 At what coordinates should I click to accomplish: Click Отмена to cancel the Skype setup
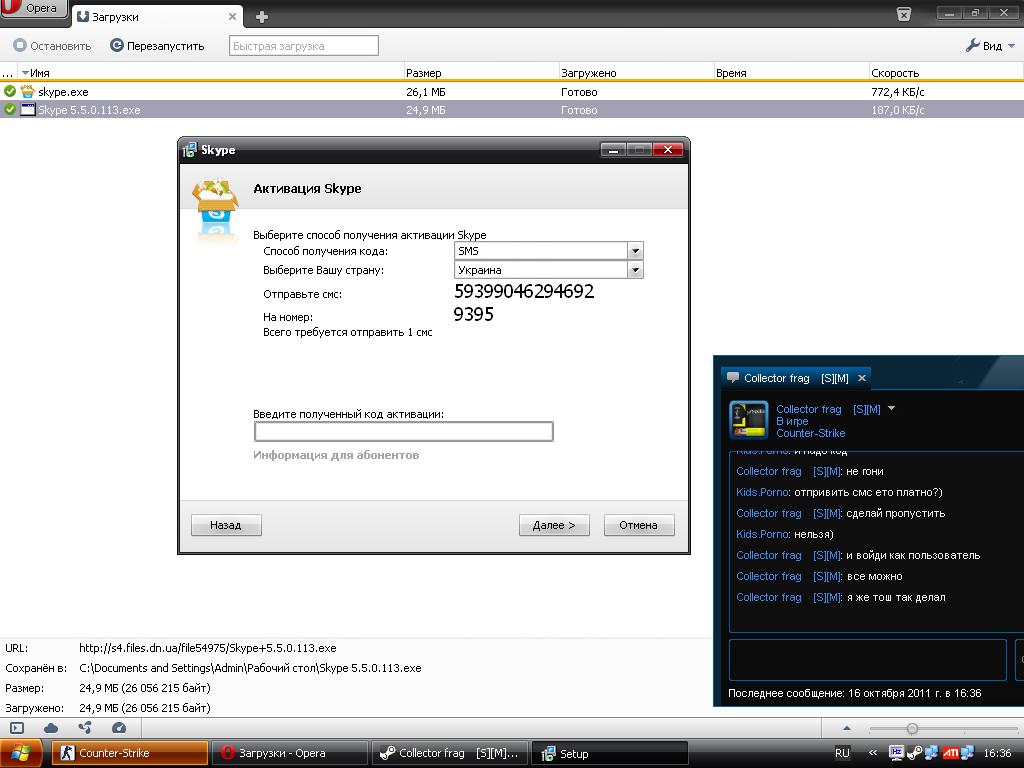639,525
